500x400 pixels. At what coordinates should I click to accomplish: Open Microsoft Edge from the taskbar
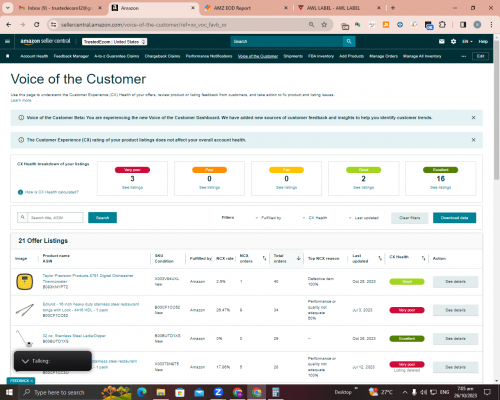point(142,392)
